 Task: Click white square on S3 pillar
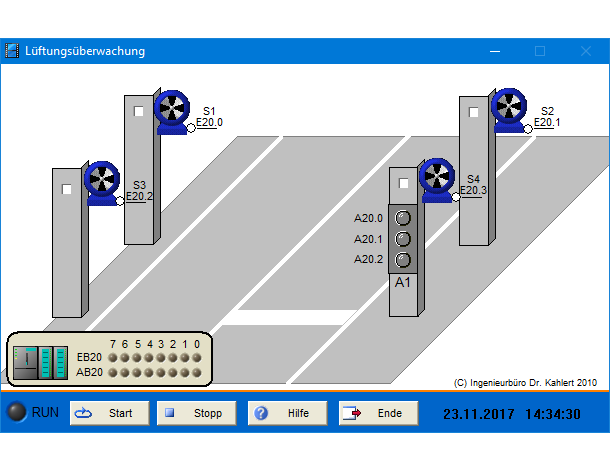tap(67, 189)
